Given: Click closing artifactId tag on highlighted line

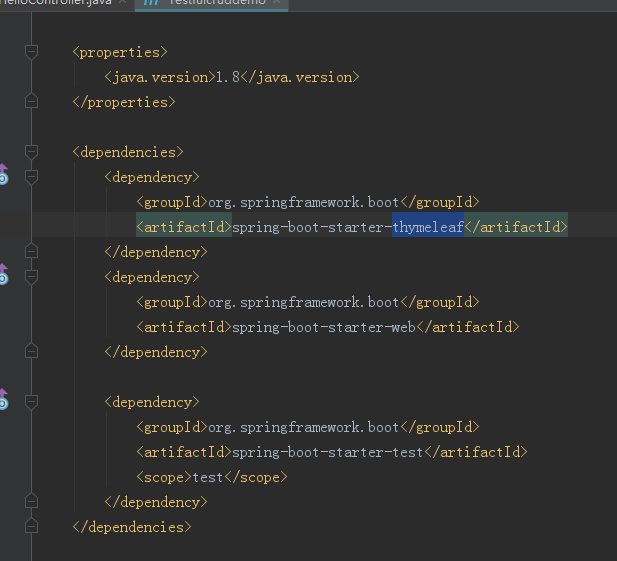Looking at the screenshot, I should pos(516,227).
